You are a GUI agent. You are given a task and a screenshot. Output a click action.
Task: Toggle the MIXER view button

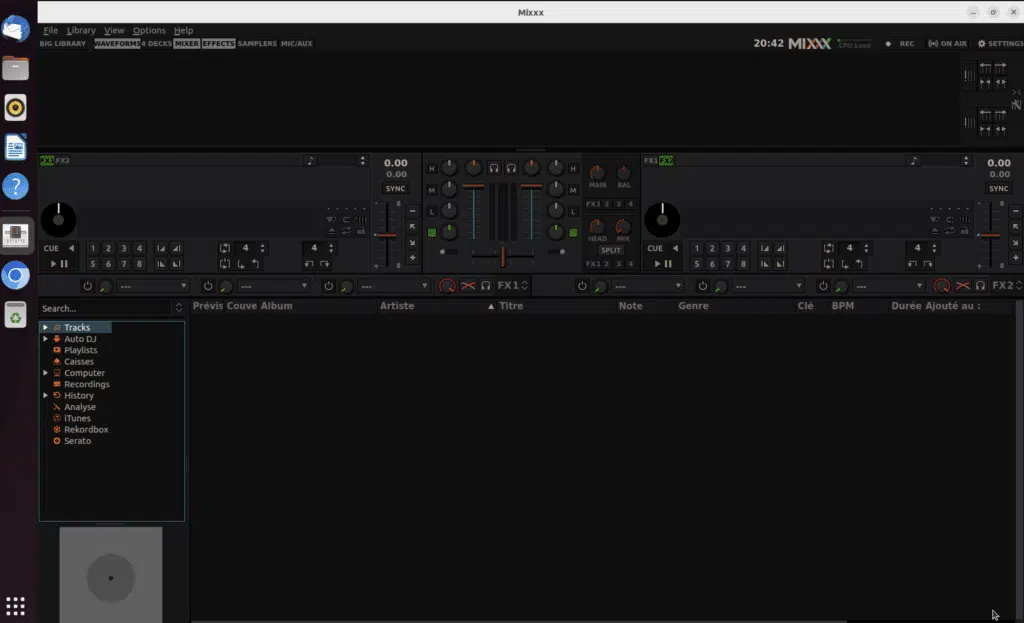coord(186,44)
